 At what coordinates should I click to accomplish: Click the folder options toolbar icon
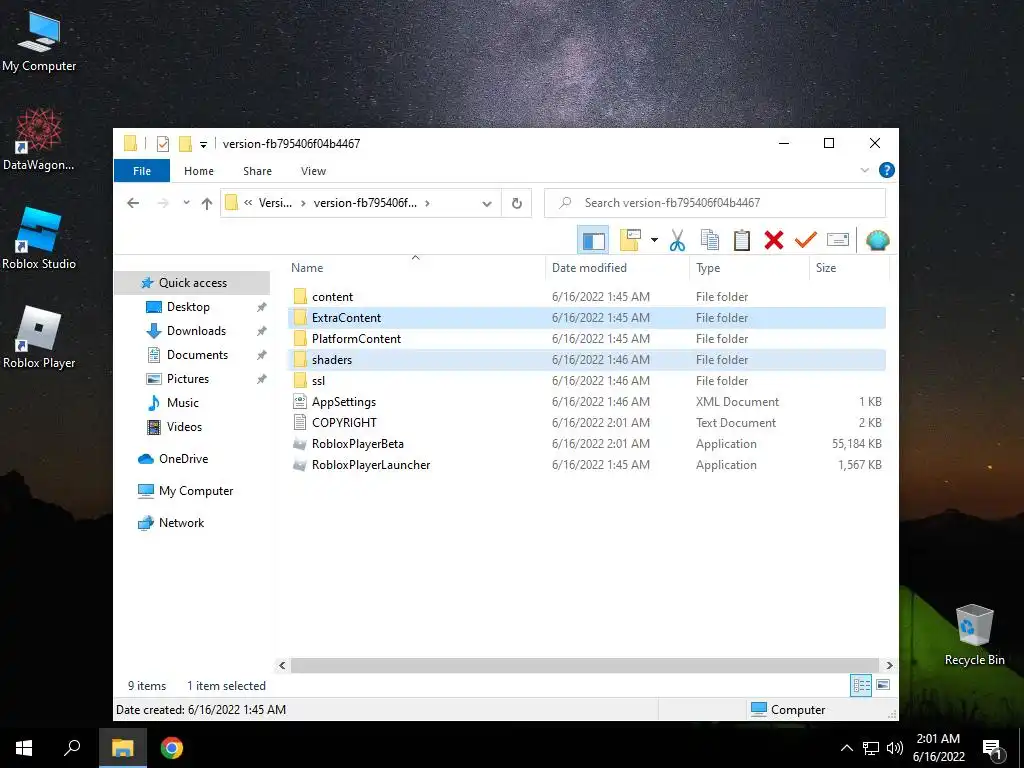(x=630, y=240)
